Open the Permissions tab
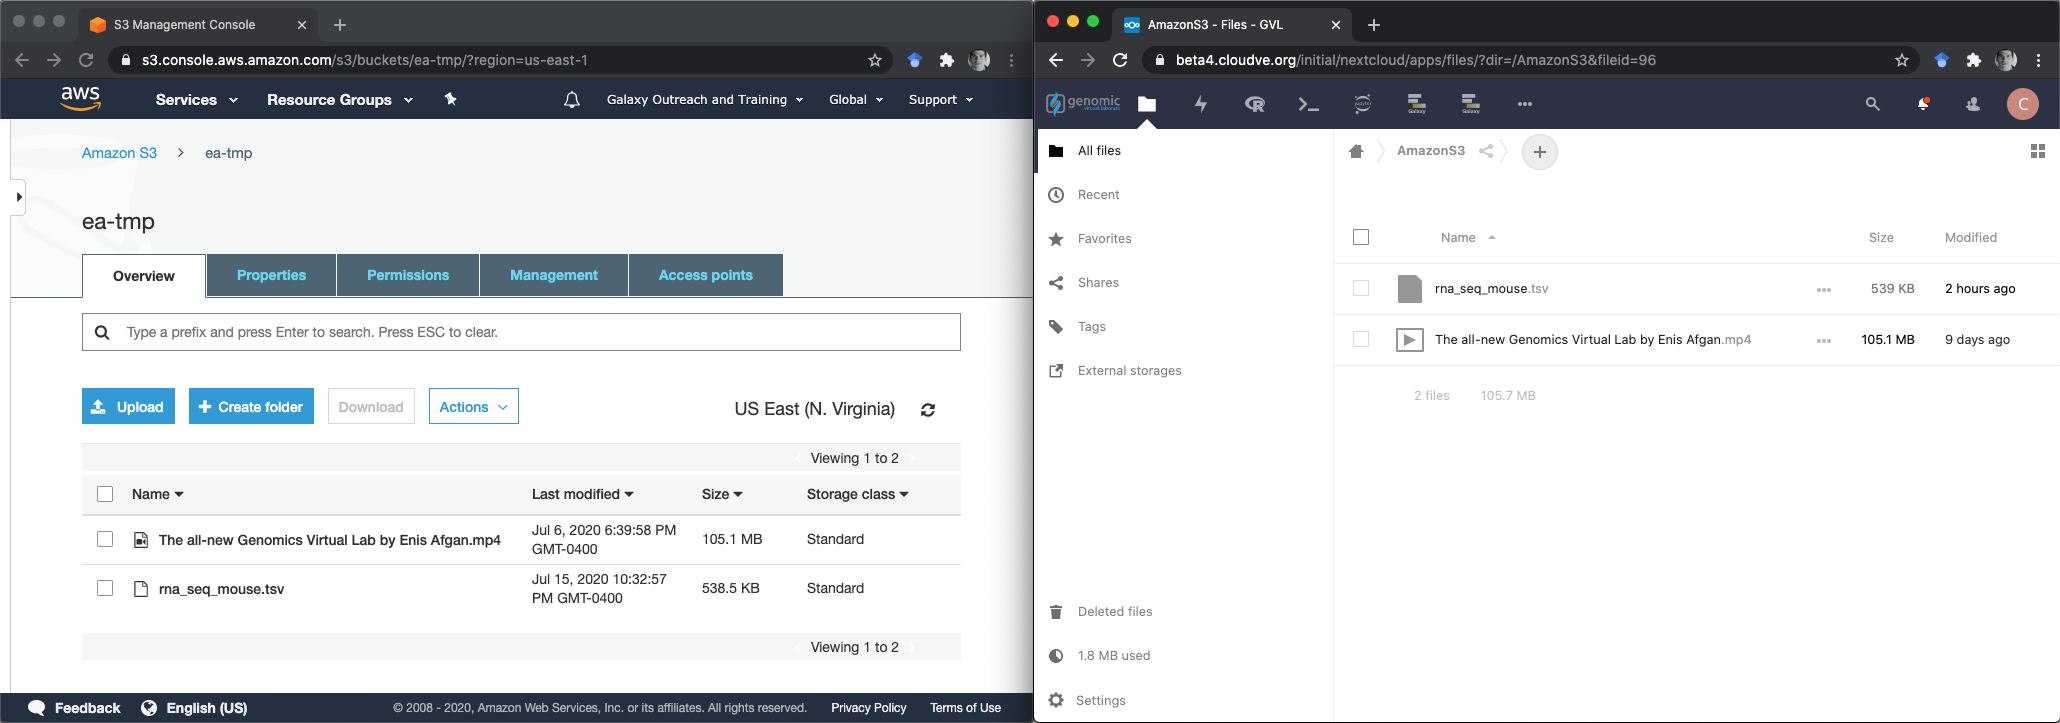The image size is (2060, 723). tap(408, 275)
